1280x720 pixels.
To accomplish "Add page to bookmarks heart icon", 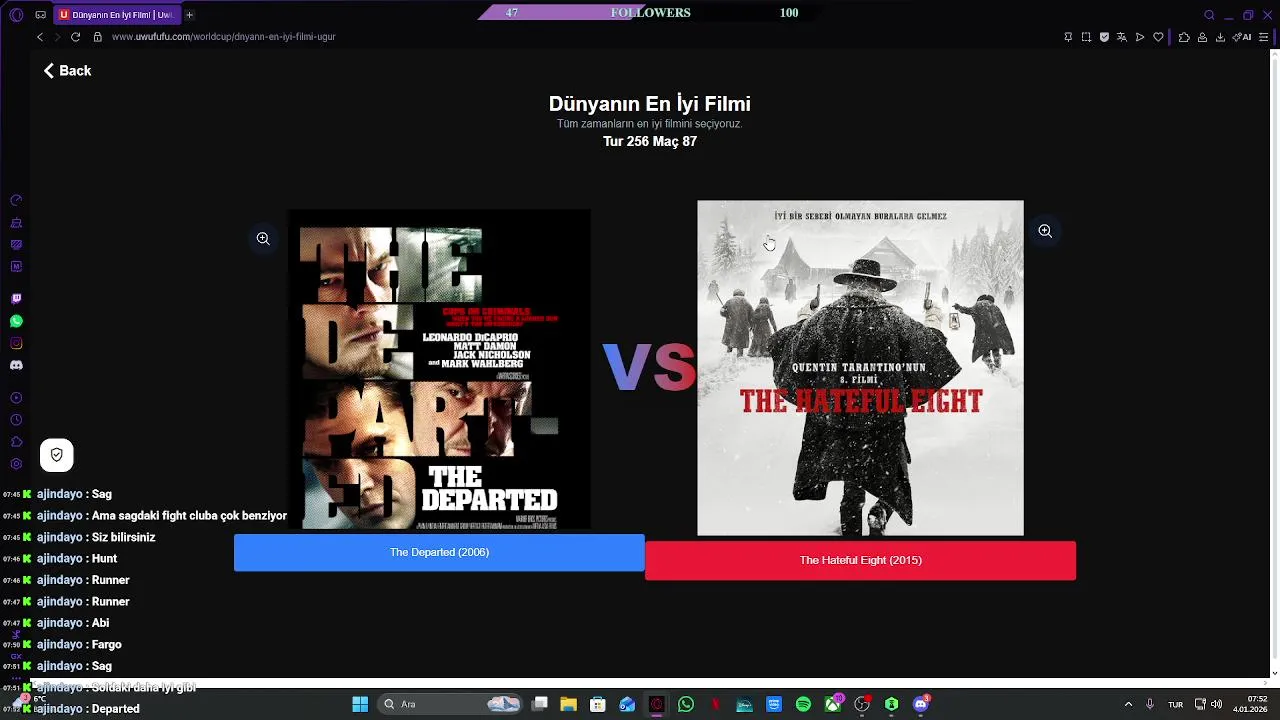I will click(1158, 37).
